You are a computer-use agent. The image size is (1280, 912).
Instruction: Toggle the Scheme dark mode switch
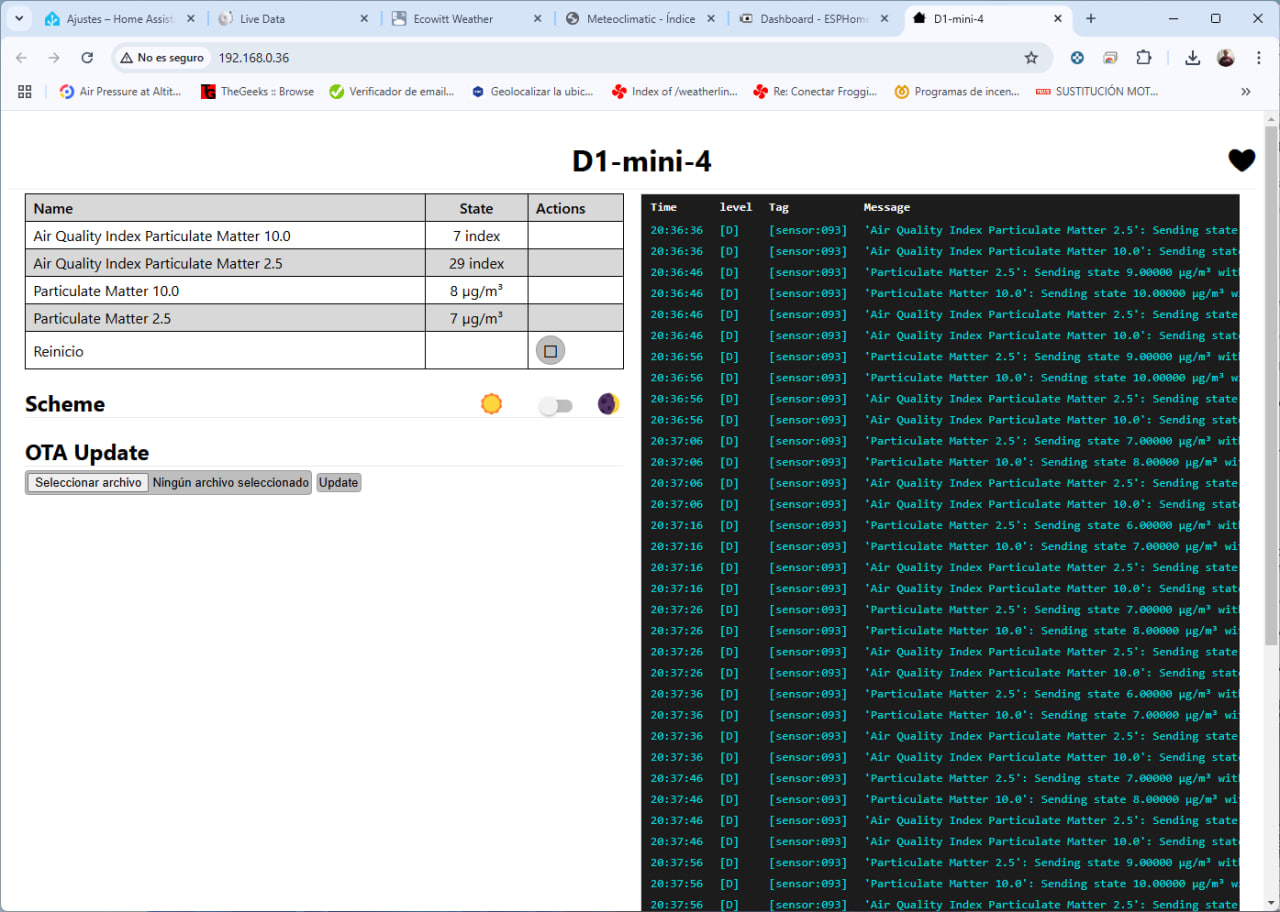click(x=555, y=406)
